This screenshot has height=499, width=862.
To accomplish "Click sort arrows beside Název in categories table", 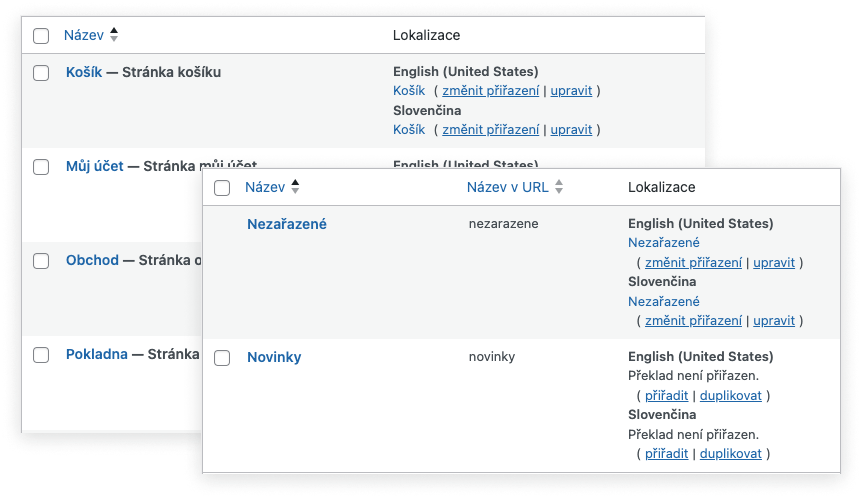I will [295, 187].
